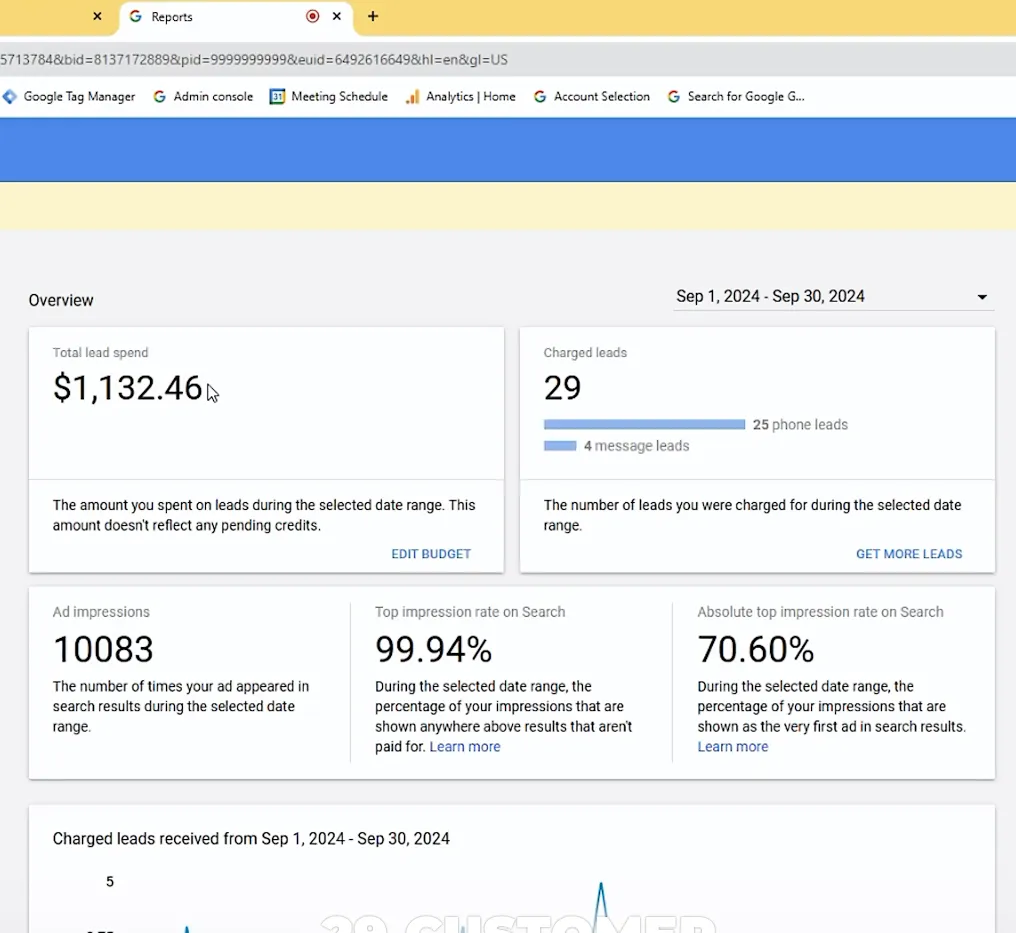Open the Google Tag Manager bookmark
Viewport: 1016px width, 933px height.
69,97
